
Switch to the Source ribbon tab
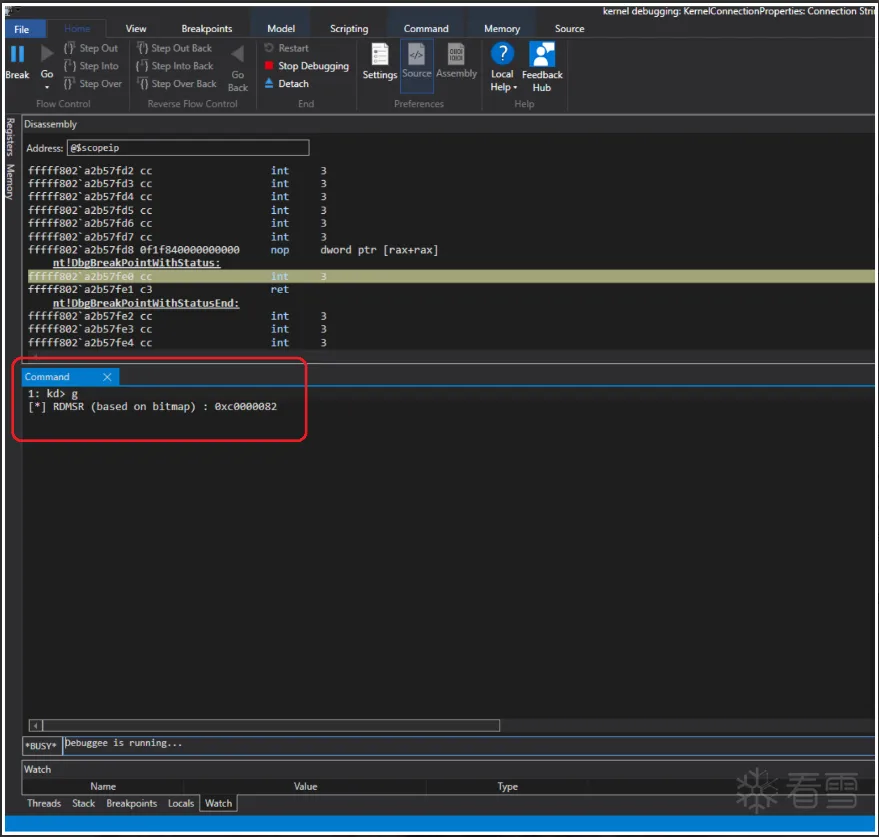point(569,29)
